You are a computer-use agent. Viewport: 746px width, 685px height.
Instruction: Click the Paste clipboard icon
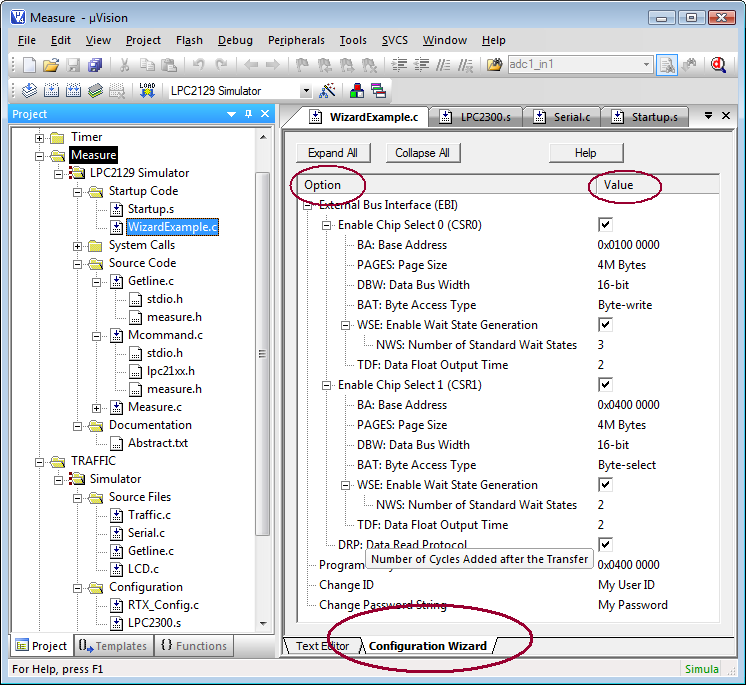169,65
